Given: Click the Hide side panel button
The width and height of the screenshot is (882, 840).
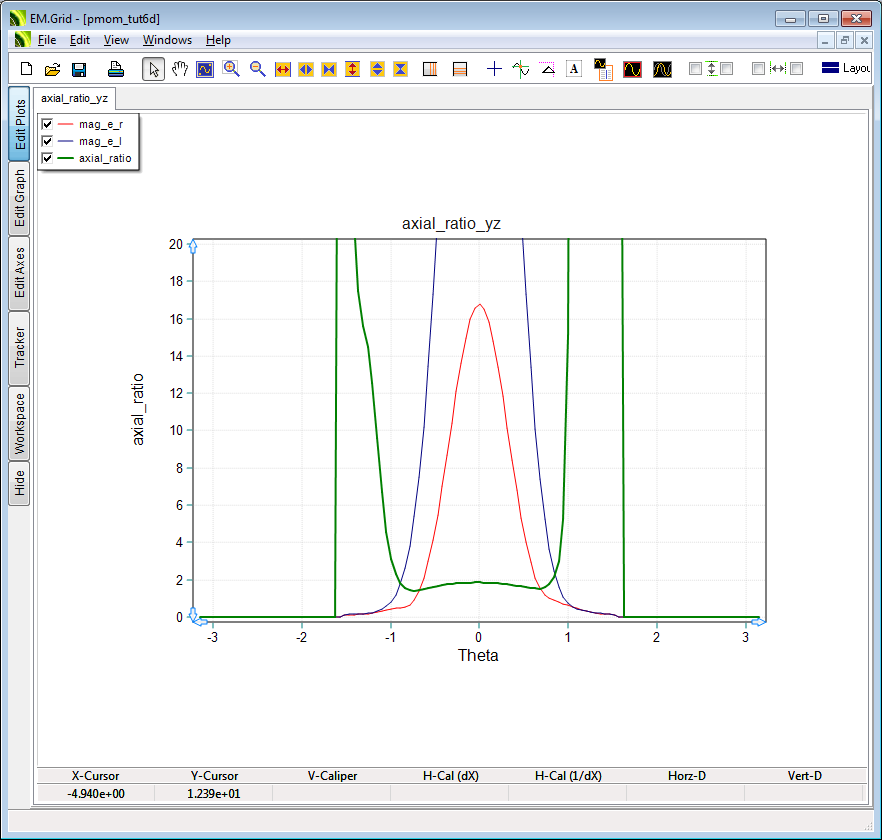Looking at the screenshot, I should [19, 484].
